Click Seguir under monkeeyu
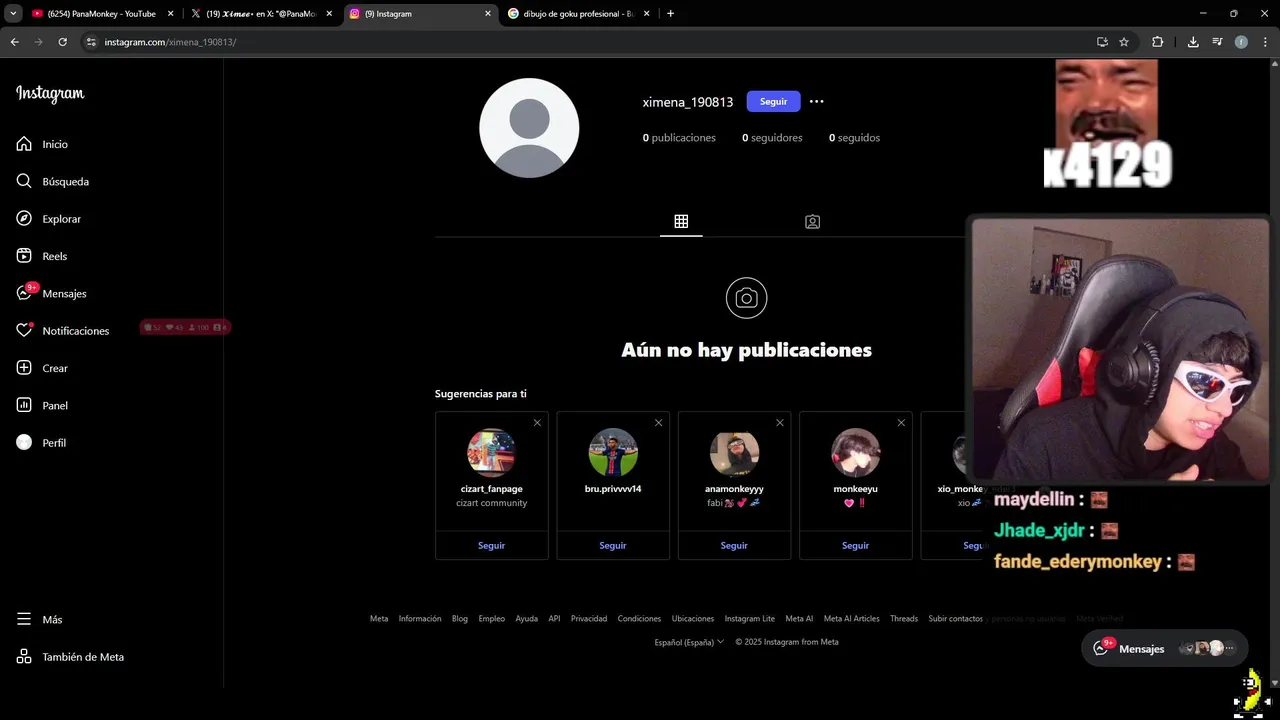The width and height of the screenshot is (1280, 720). [x=855, y=545]
